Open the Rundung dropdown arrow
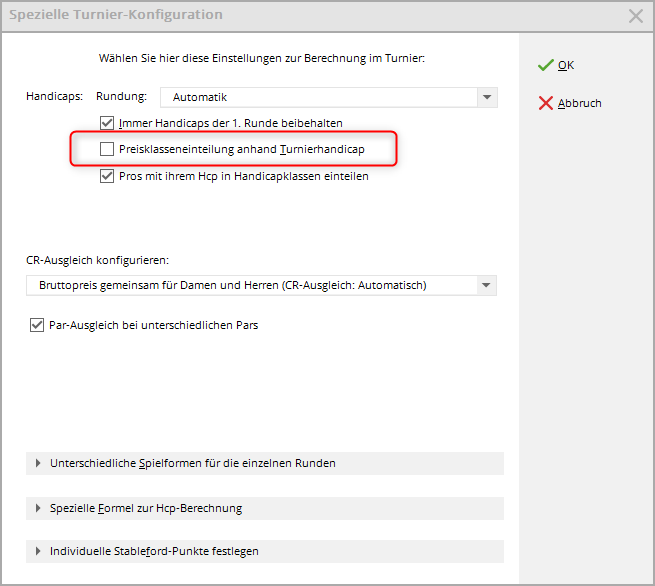The image size is (655, 586). (486, 97)
